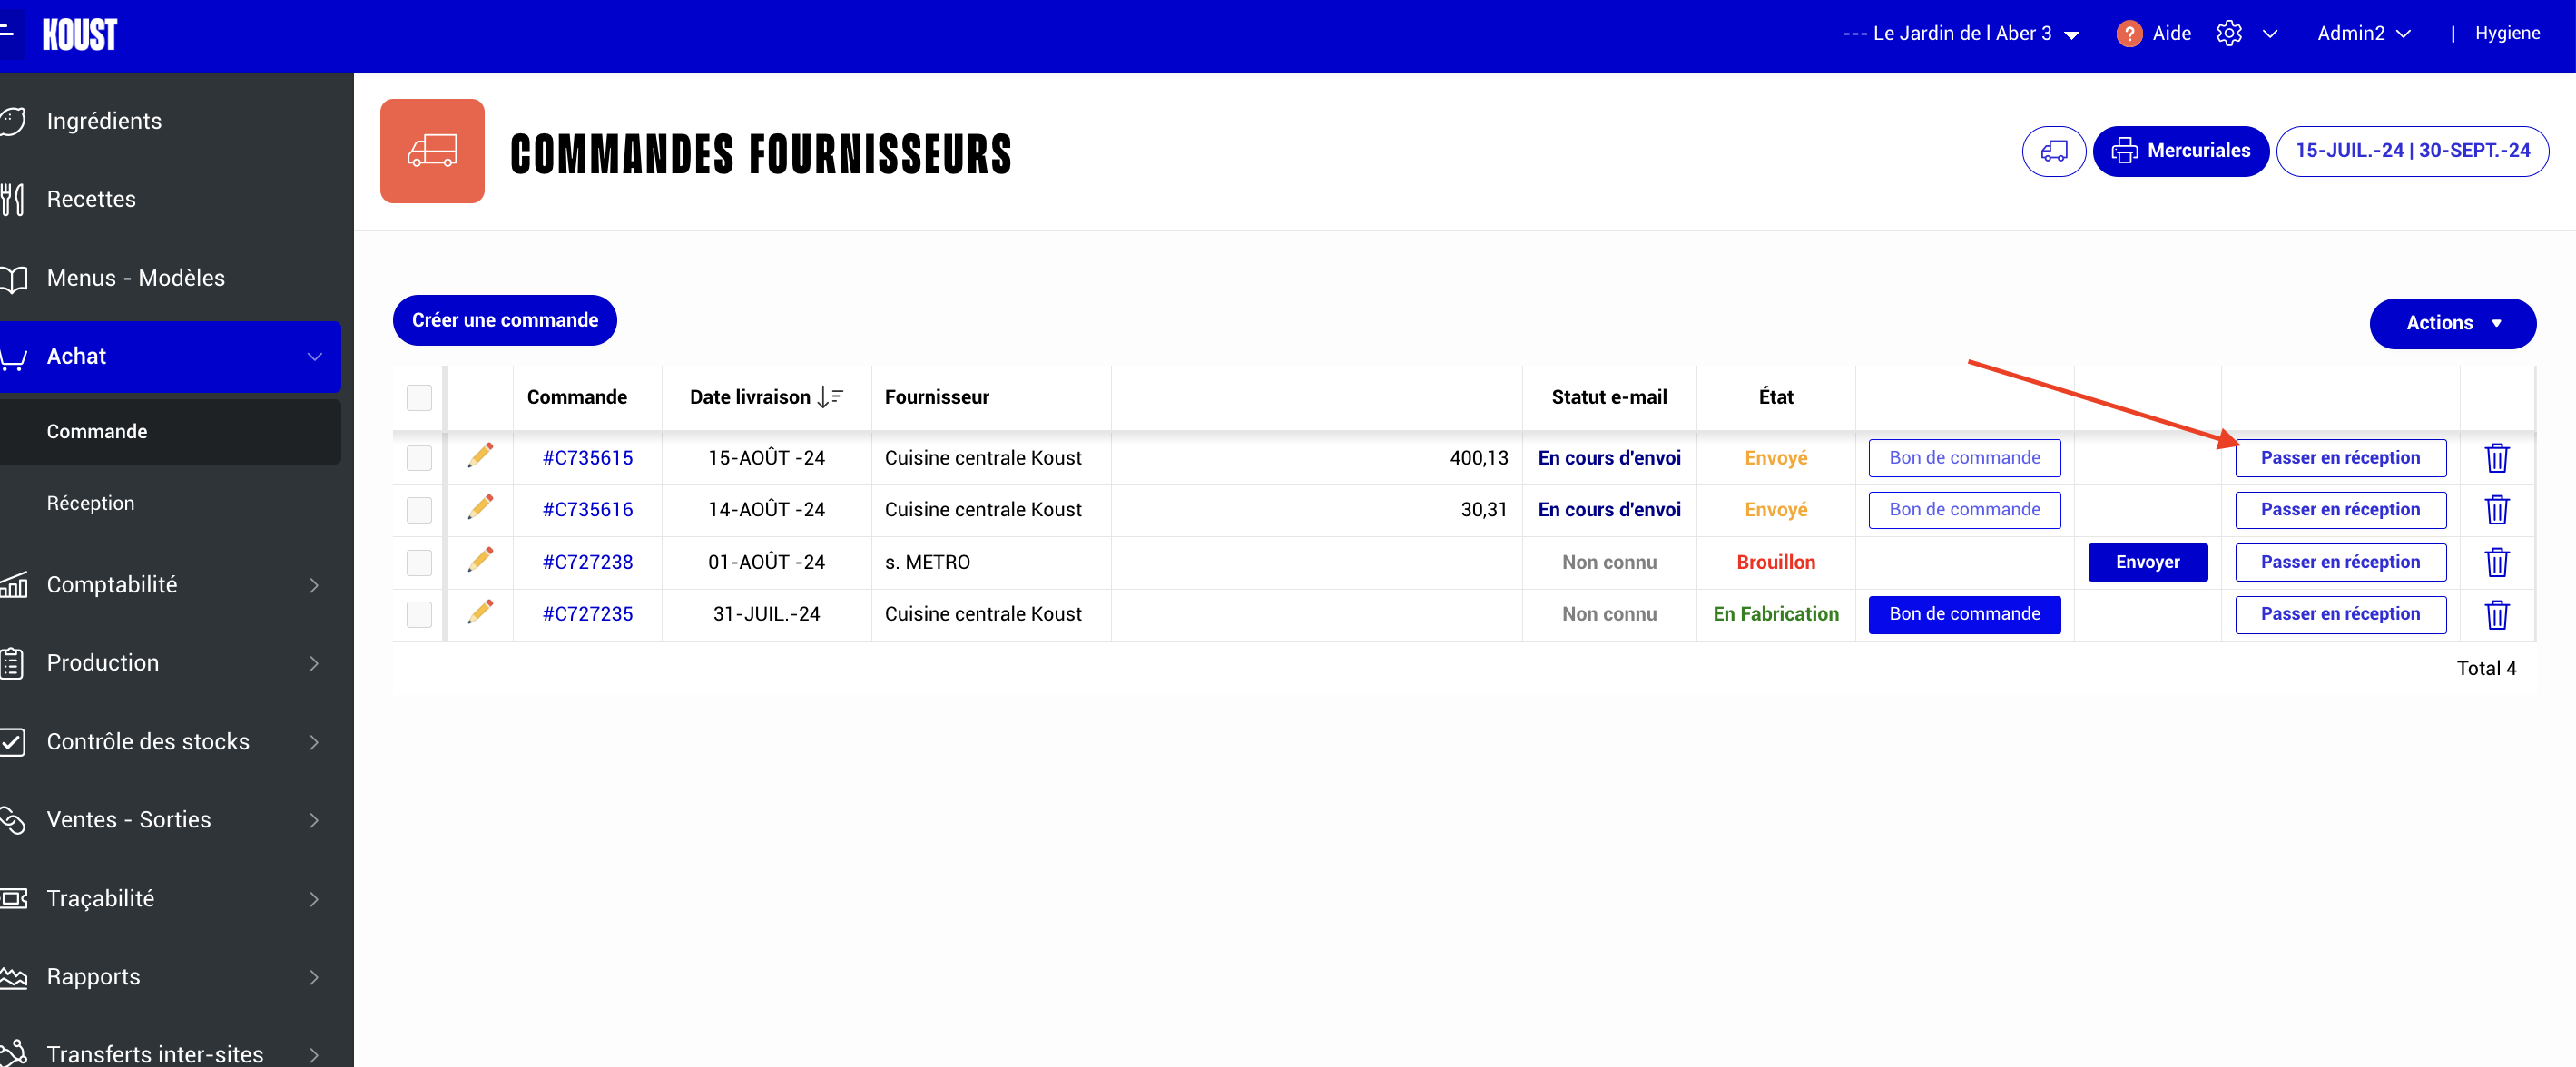Screen dimensions: 2576x1067
Task: Open the Admin2 user dropdown
Action: click(x=2364, y=34)
